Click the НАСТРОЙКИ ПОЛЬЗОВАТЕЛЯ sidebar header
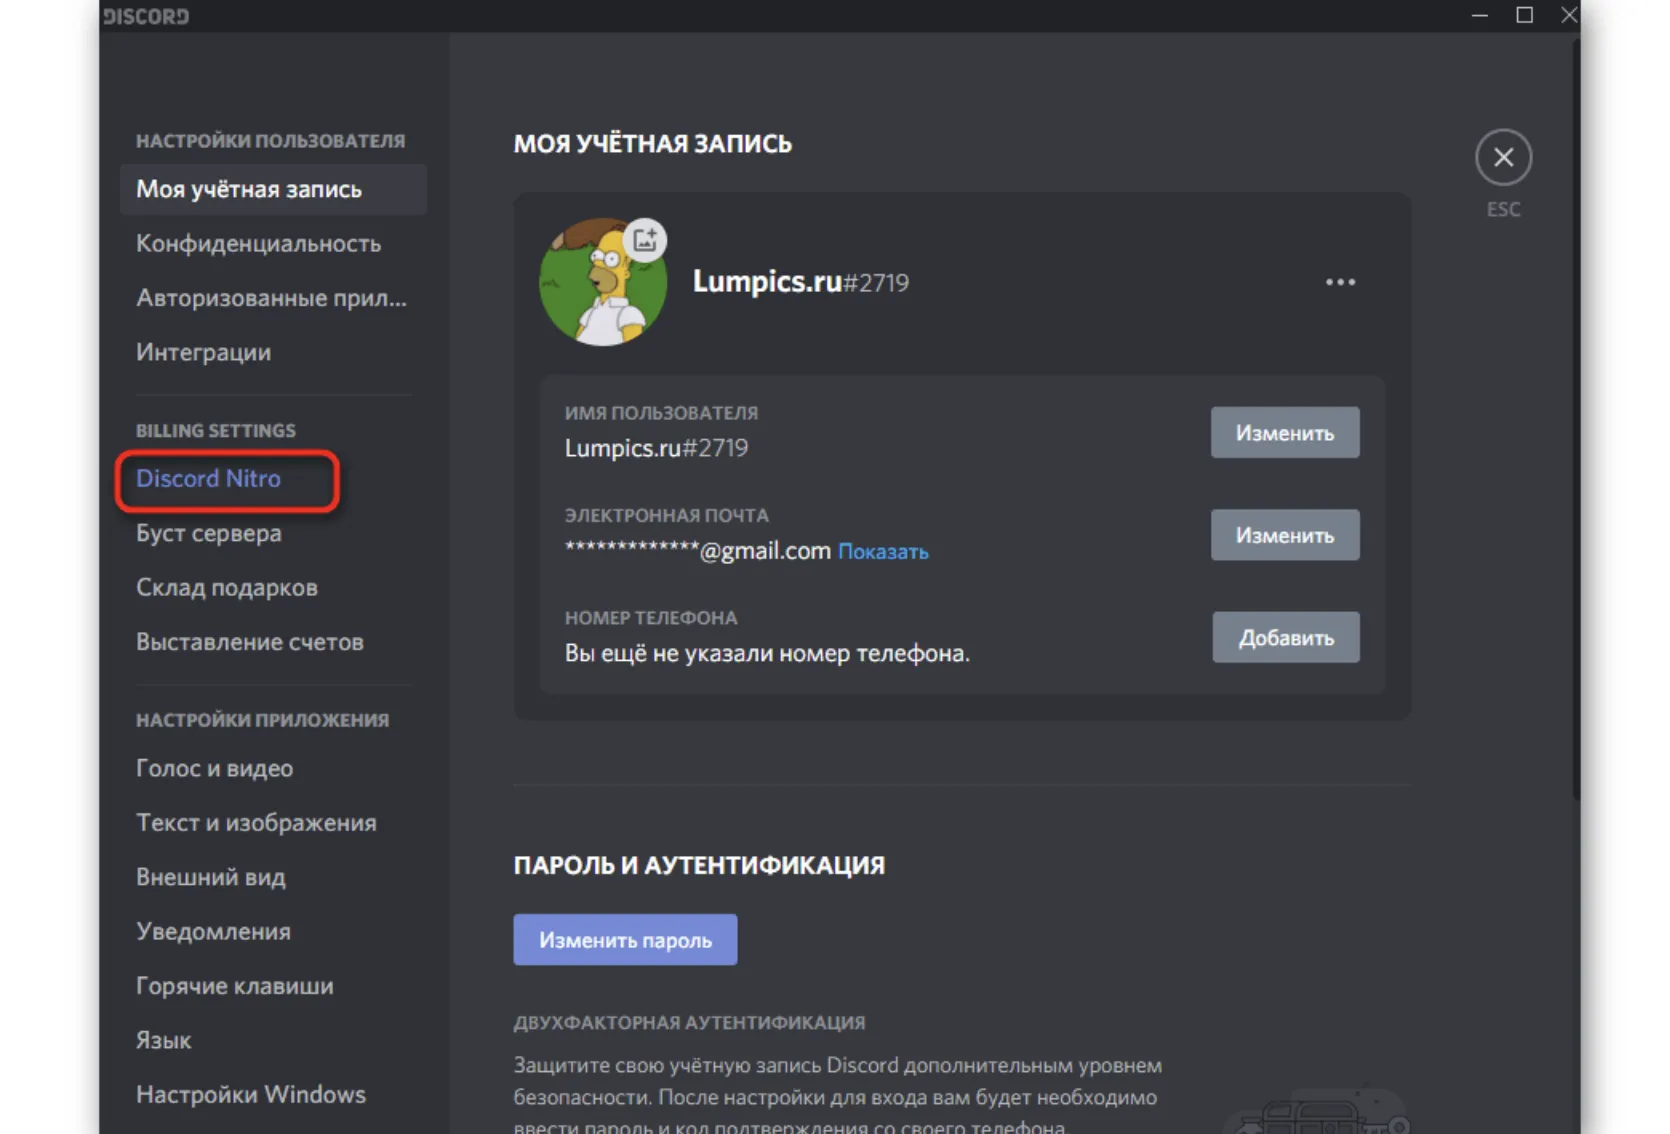The width and height of the screenshot is (1670, 1134). 270,141
